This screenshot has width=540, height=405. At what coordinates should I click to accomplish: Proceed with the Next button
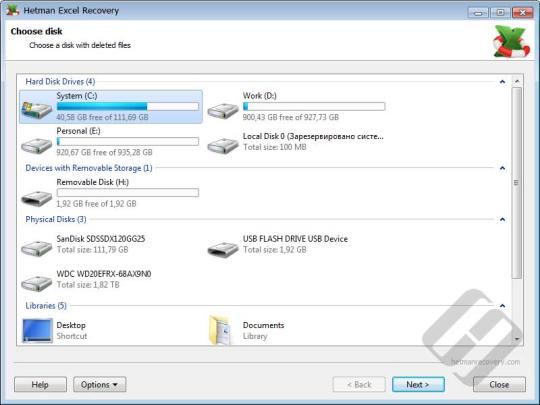pyautogui.click(x=418, y=384)
